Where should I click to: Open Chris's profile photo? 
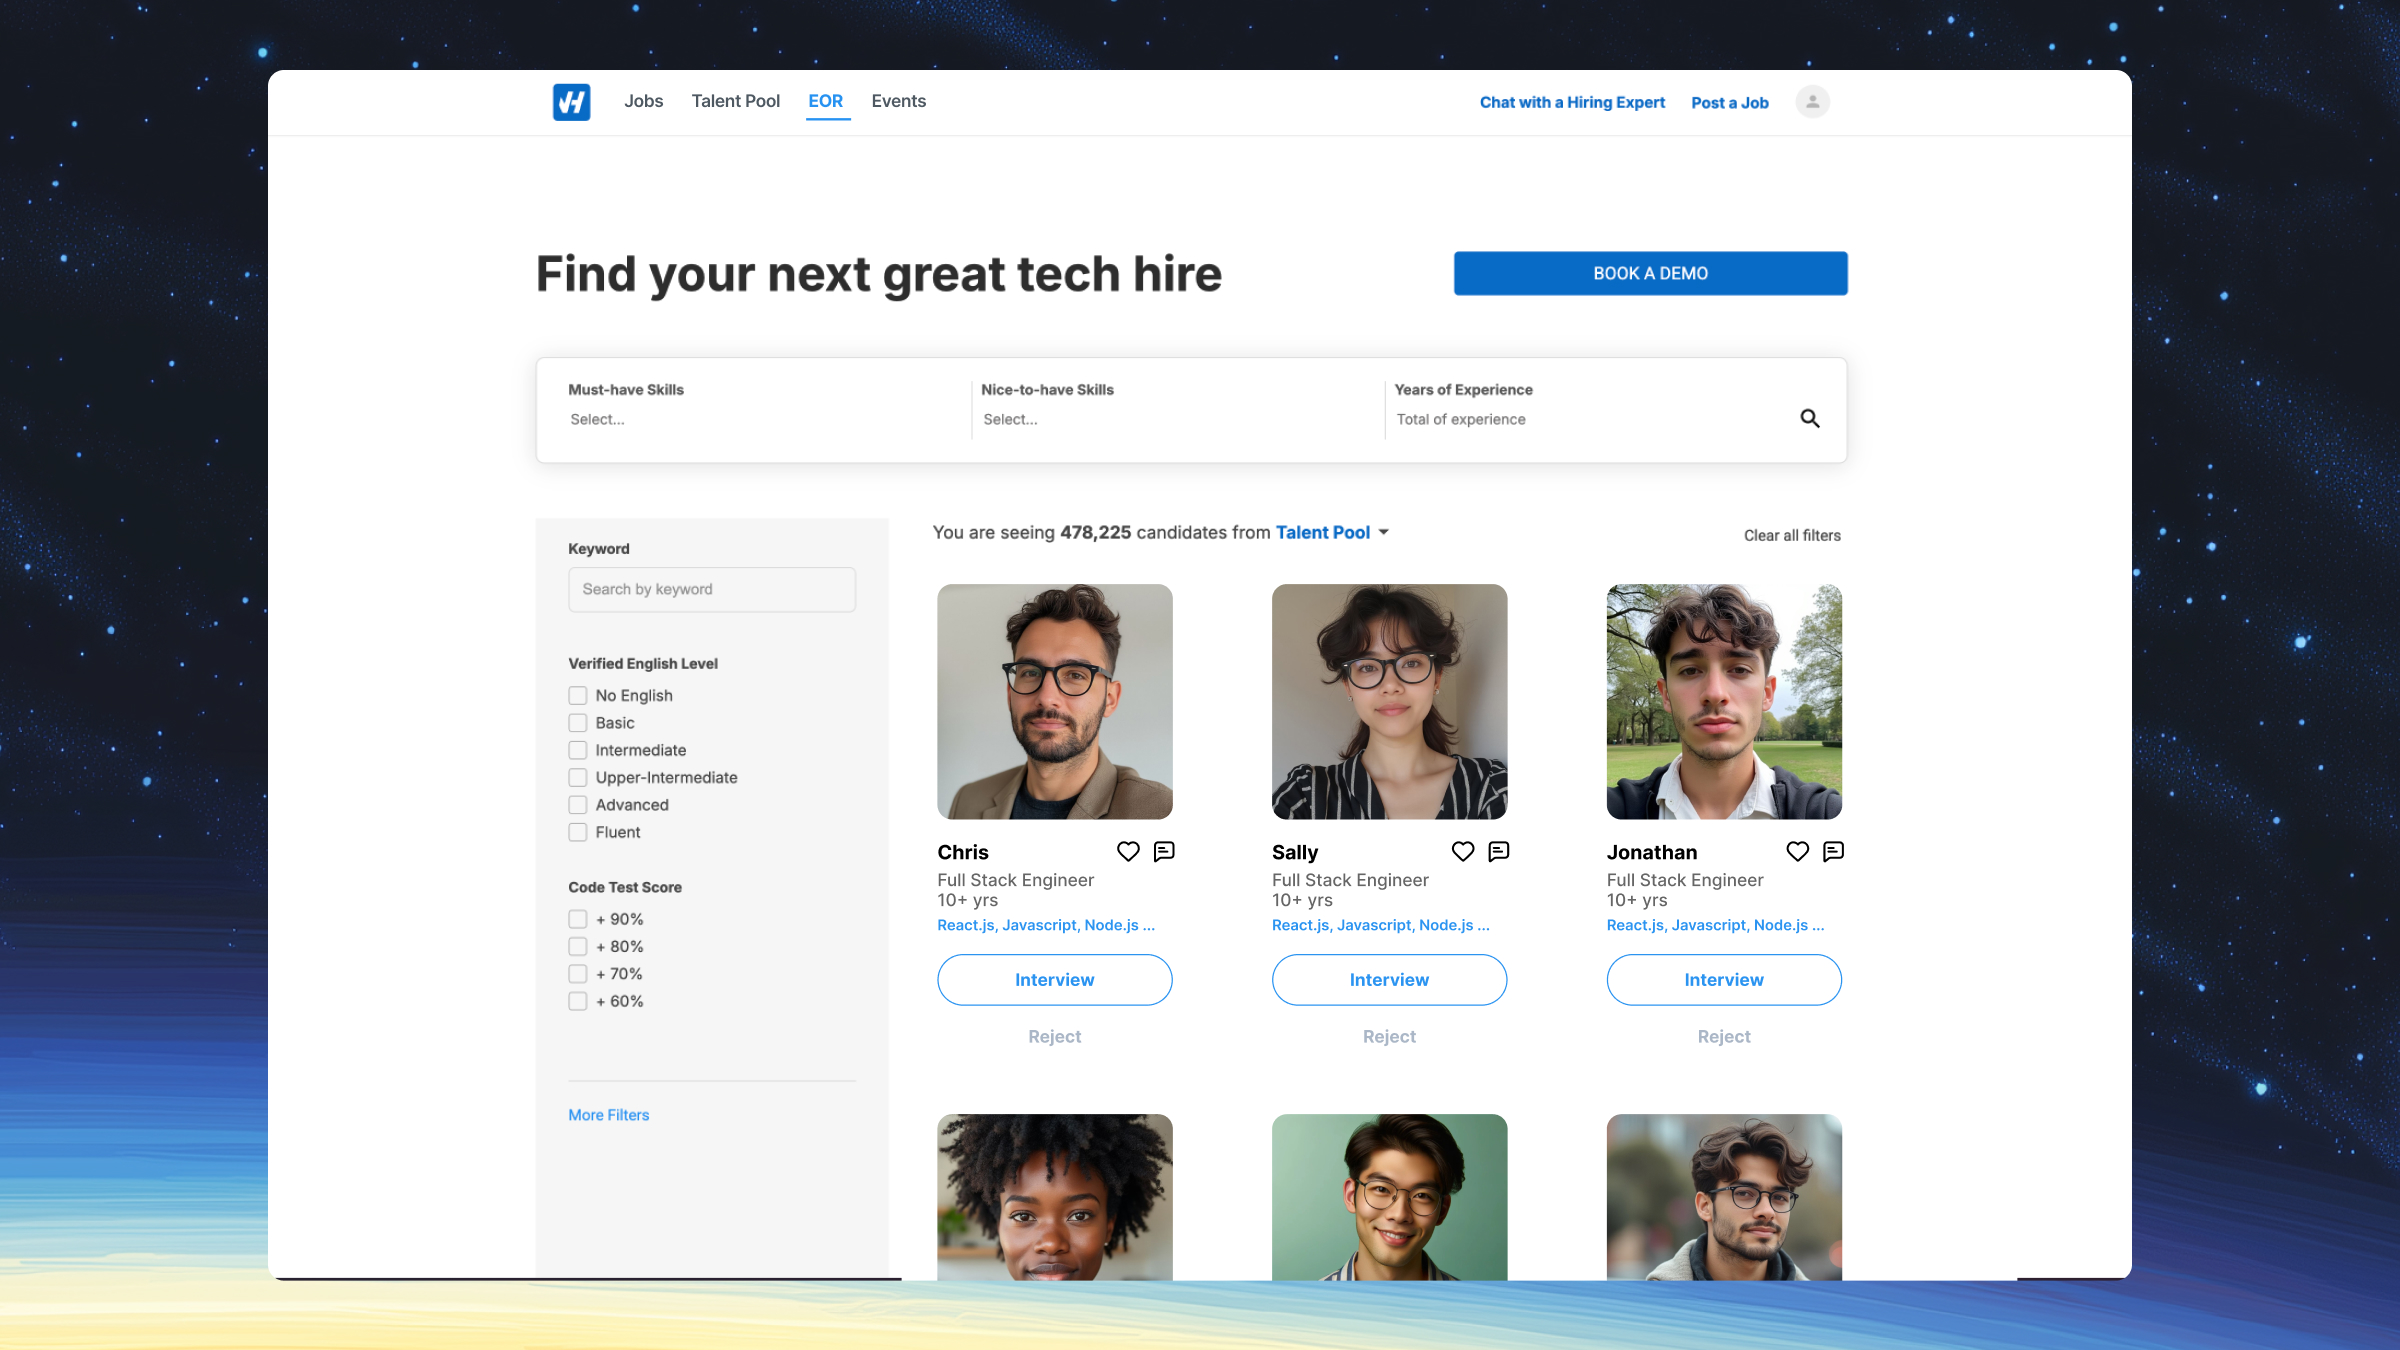pos(1055,702)
